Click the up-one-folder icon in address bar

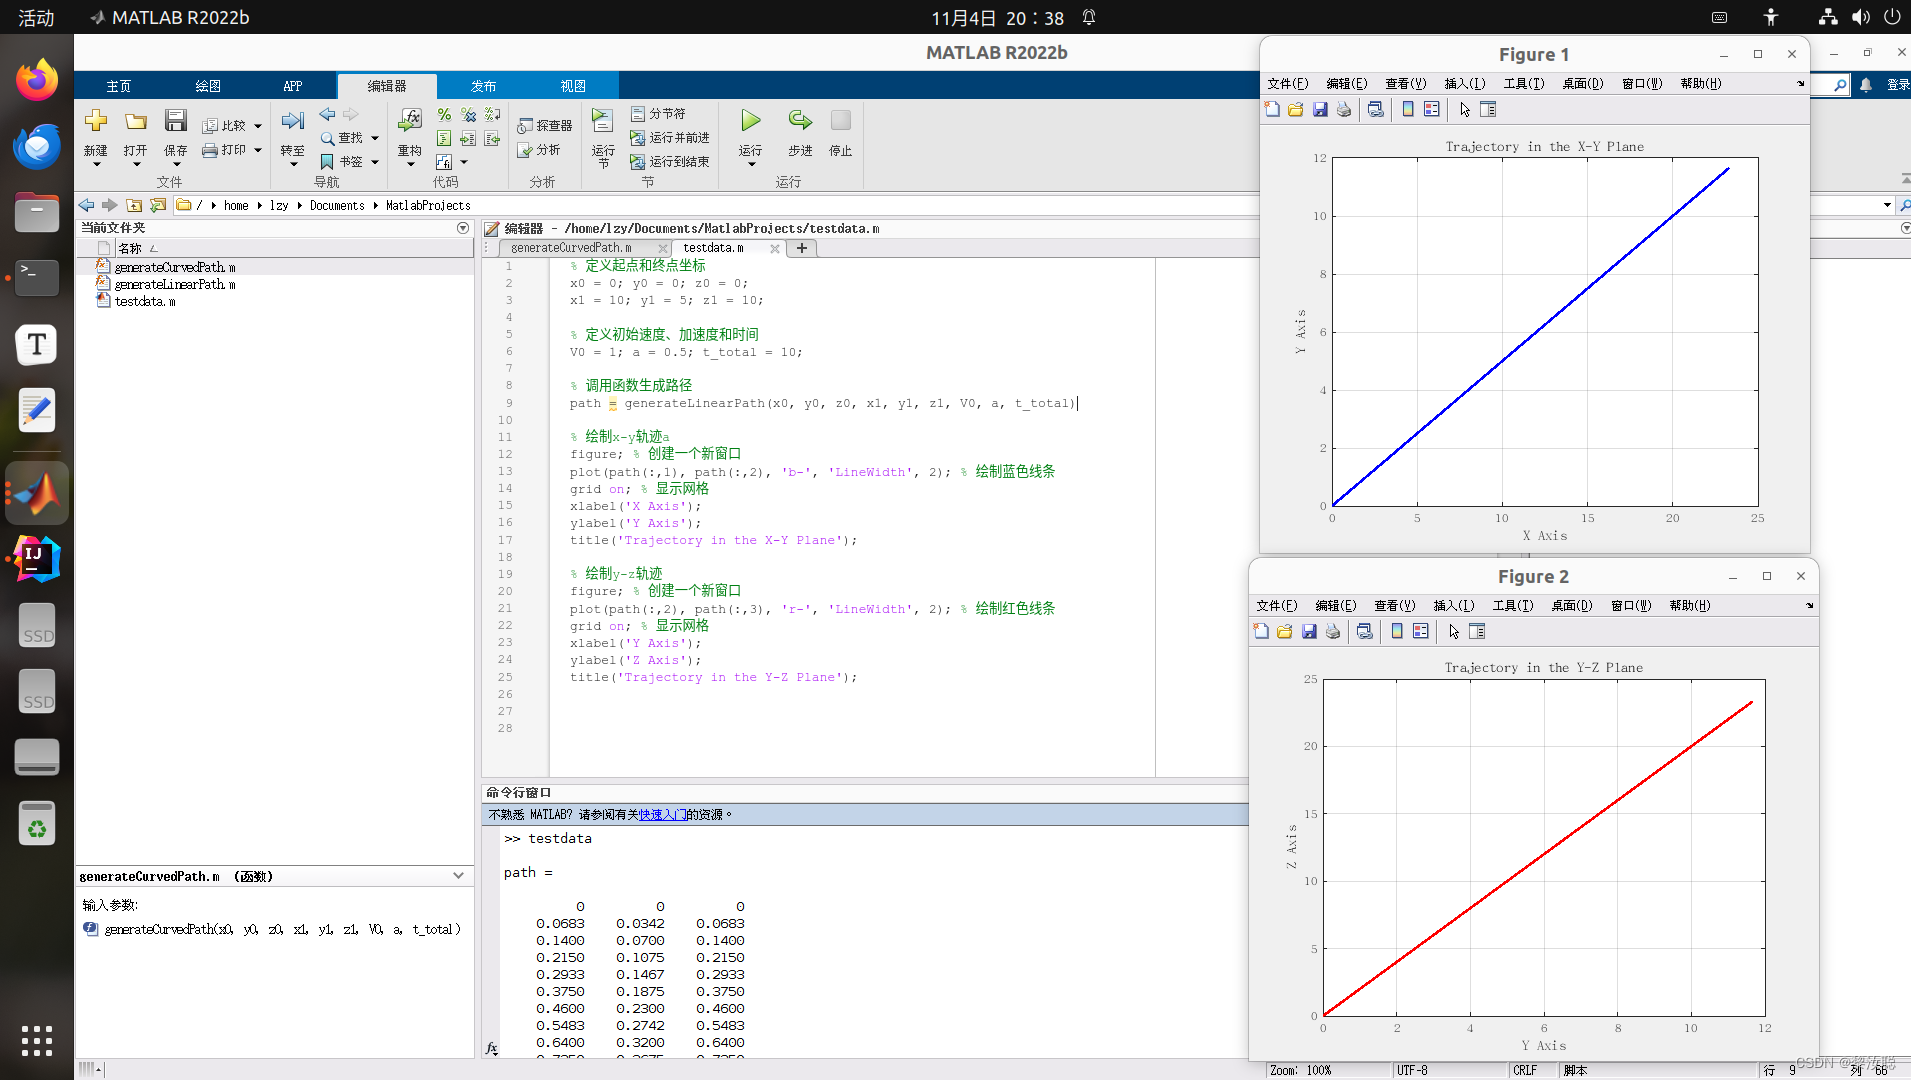[x=134, y=205]
